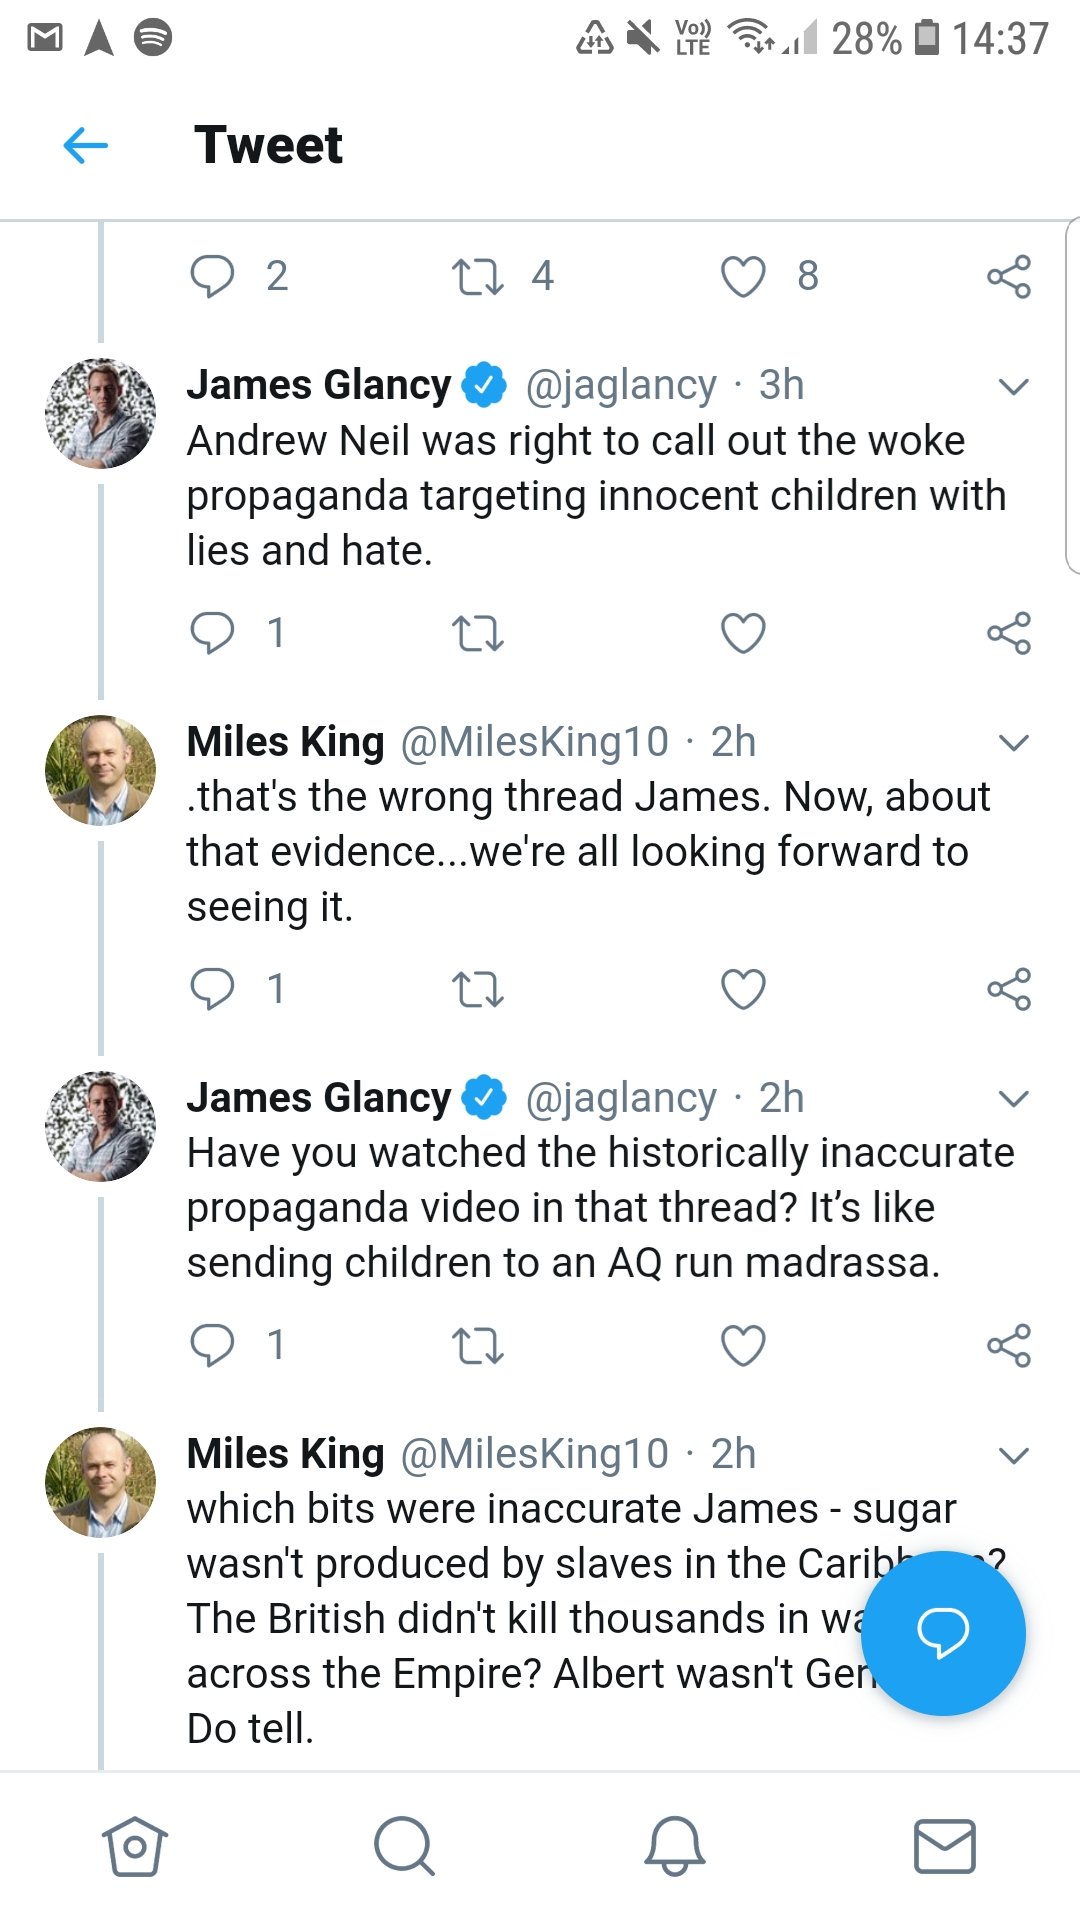The height and width of the screenshot is (1920, 1080).
Task: Tap the back arrow next to Tweet
Action: (86, 146)
